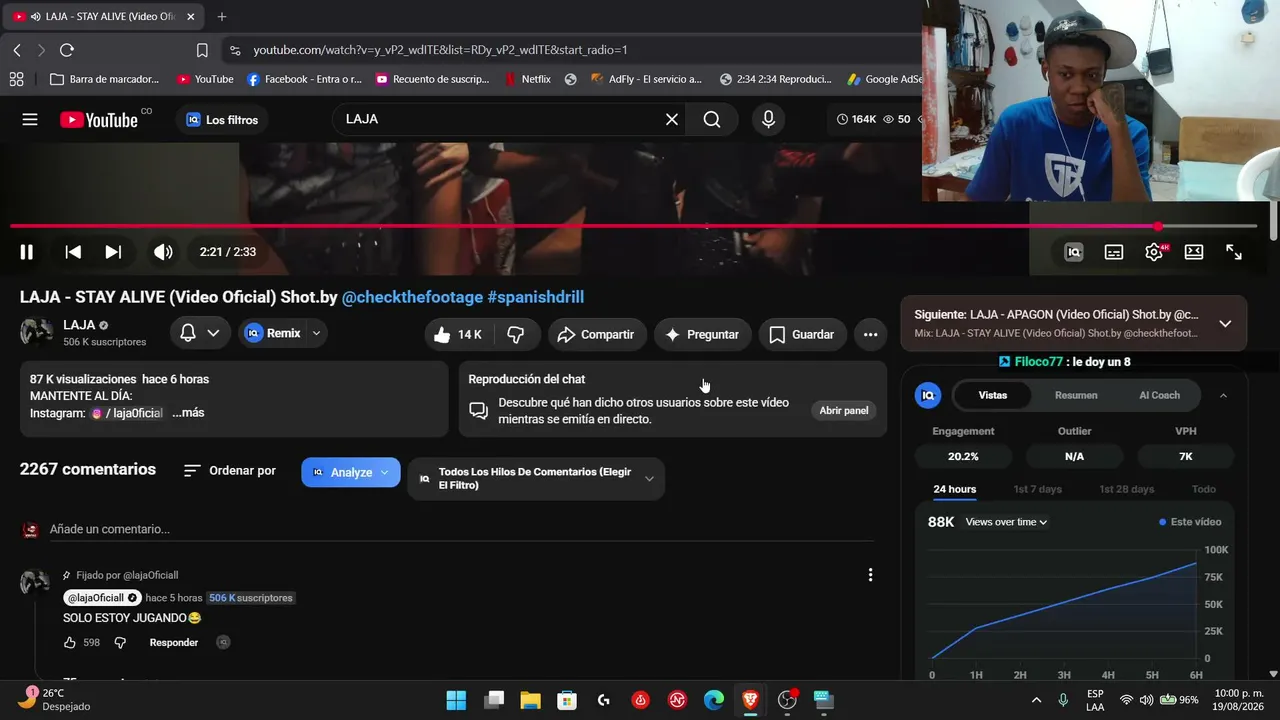Image resolution: width=1280 pixels, height=720 pixels.
Task: Mute the video player volume
Action: pyautogui.click(x=163, y=252)
